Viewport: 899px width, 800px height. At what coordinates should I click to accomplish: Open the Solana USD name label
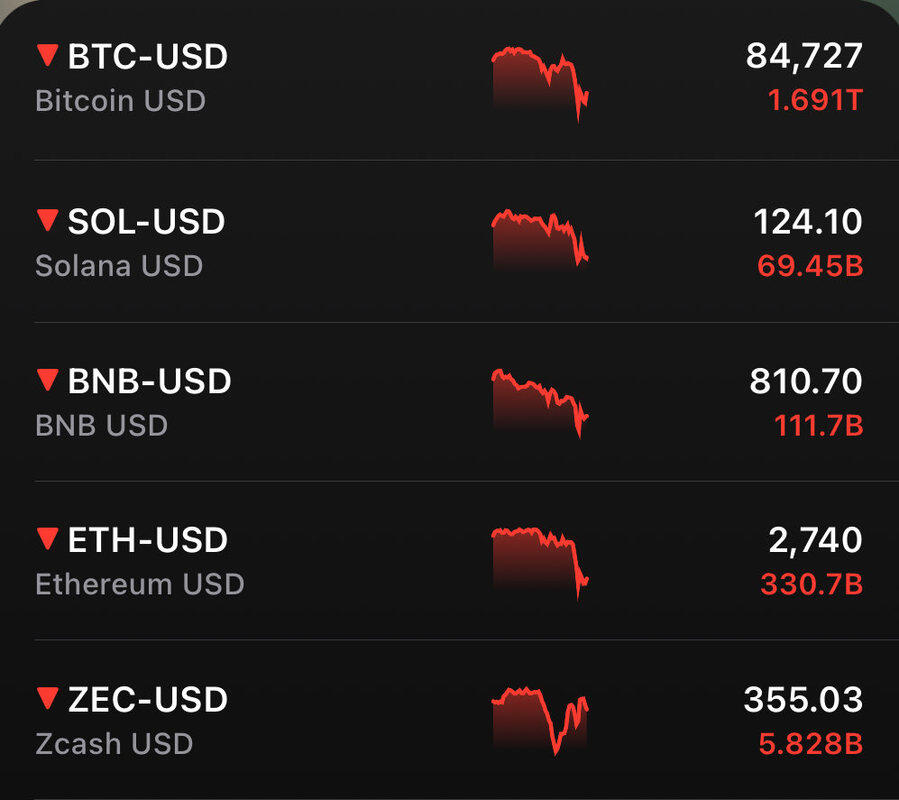(119, 266)
